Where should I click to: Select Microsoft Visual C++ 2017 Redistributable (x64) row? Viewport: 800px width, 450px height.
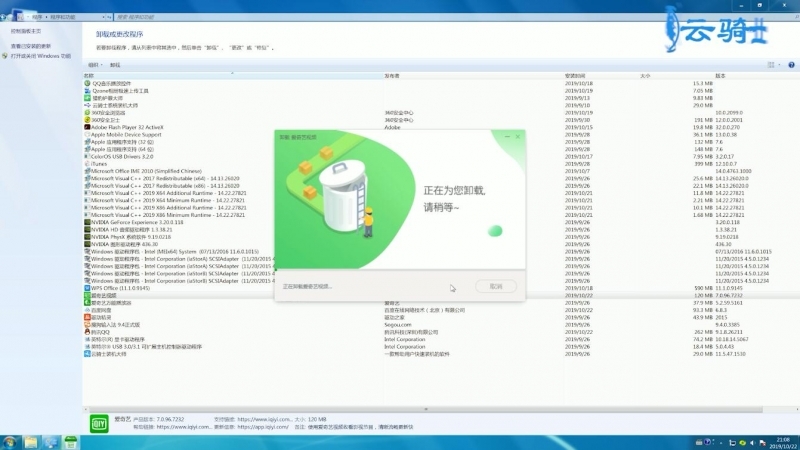click(441, 179)
